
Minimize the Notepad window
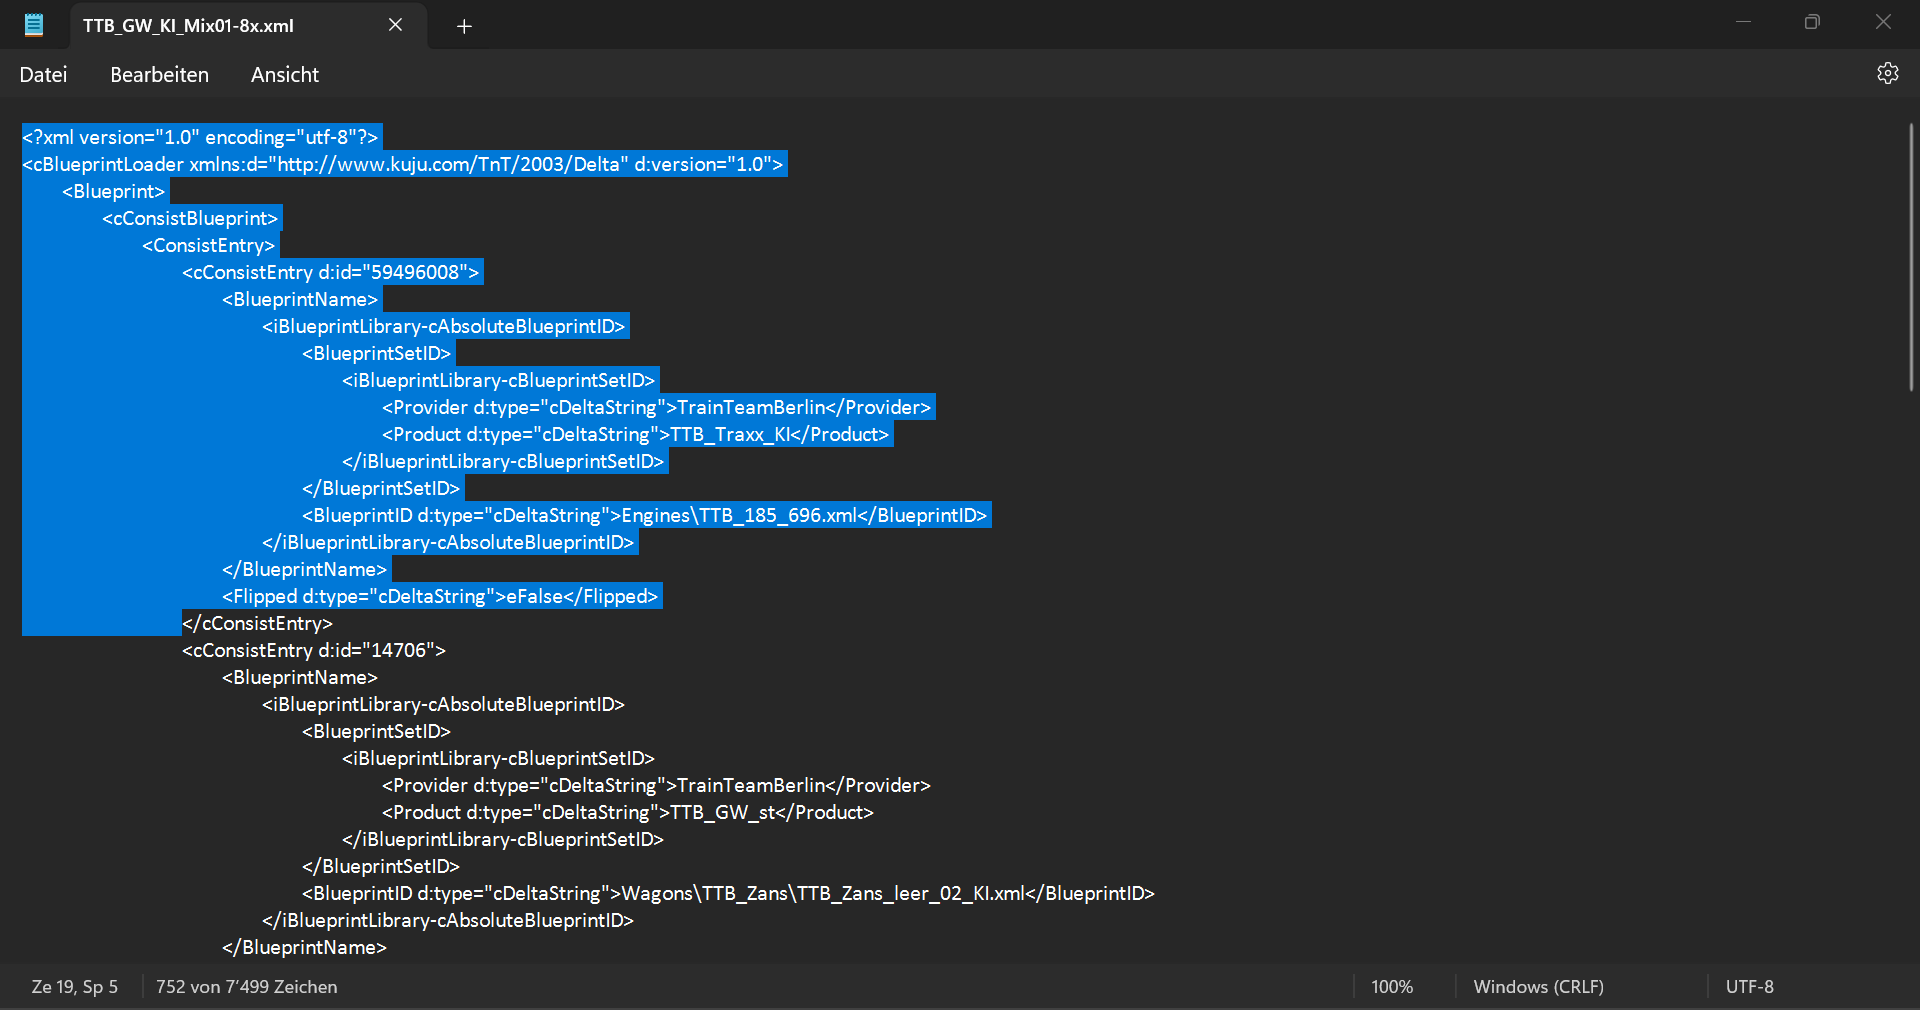[x=1743, y=22]
